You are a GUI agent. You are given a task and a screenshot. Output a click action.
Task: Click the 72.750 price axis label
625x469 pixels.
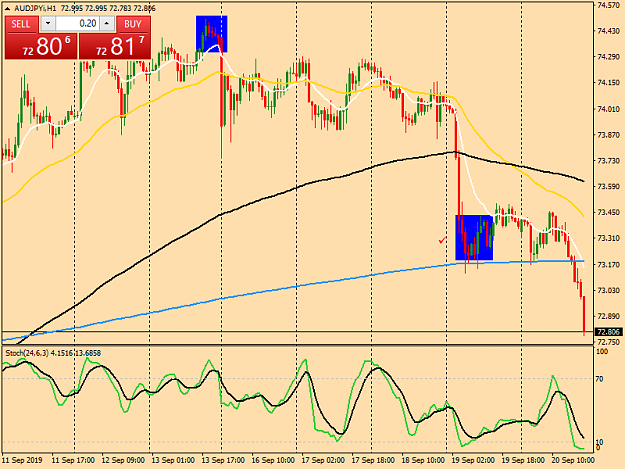(x=609, y=342)
